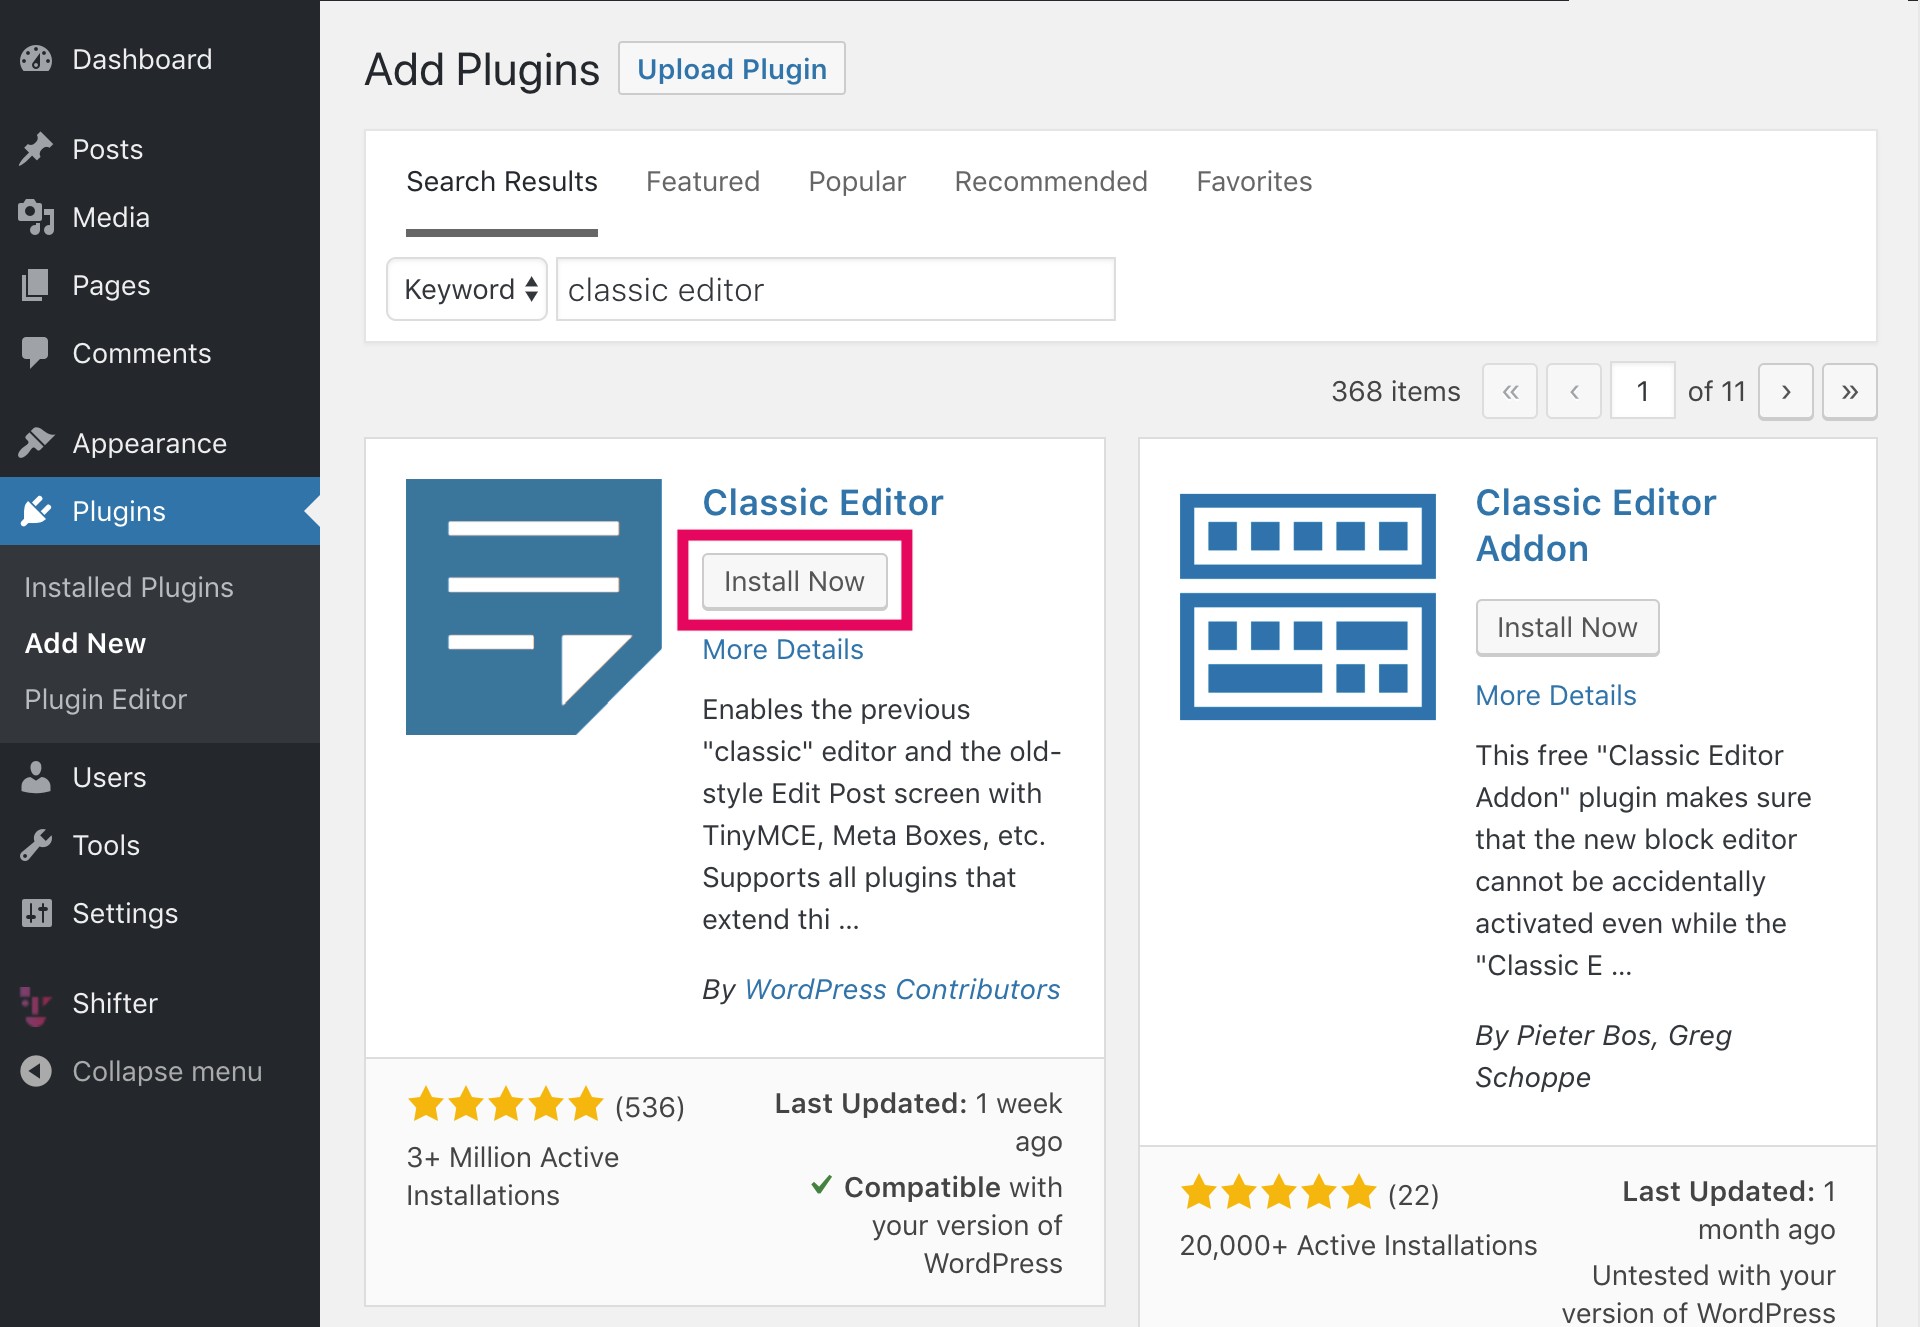
Task: Install the Classic Editor plugin now
Action: pyautogui.click(x=795, y=581)
